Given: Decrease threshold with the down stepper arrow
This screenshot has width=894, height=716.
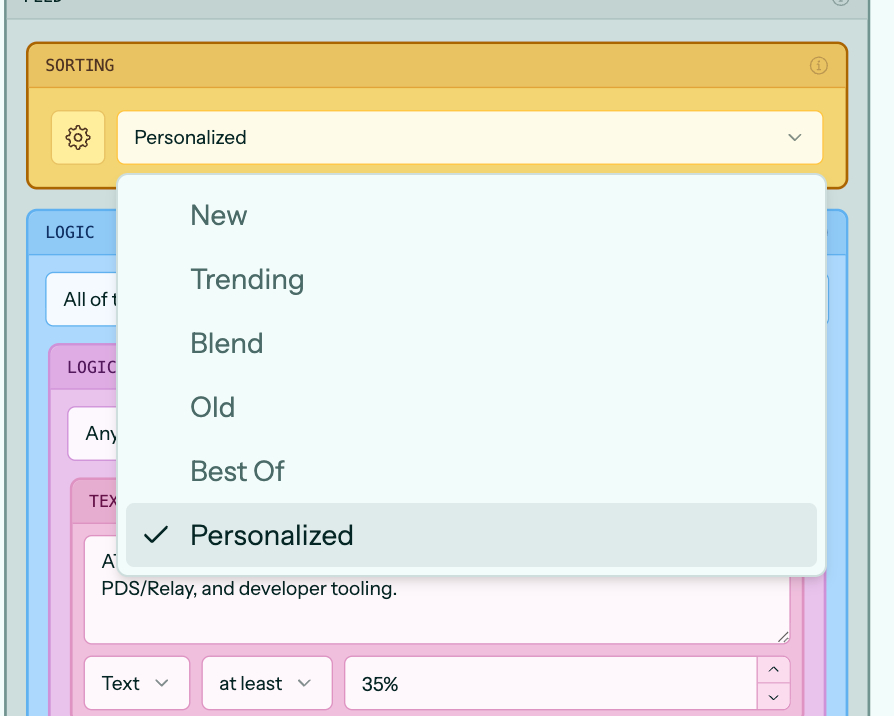Looking at the screenshot, I should point(773,696).
